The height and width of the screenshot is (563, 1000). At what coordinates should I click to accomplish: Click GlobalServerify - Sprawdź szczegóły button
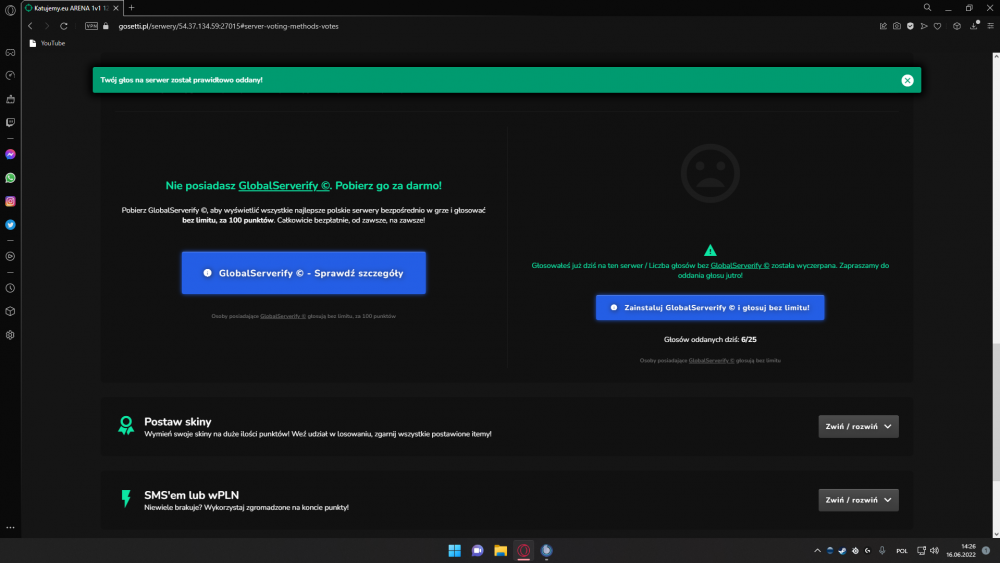point(304,273)
